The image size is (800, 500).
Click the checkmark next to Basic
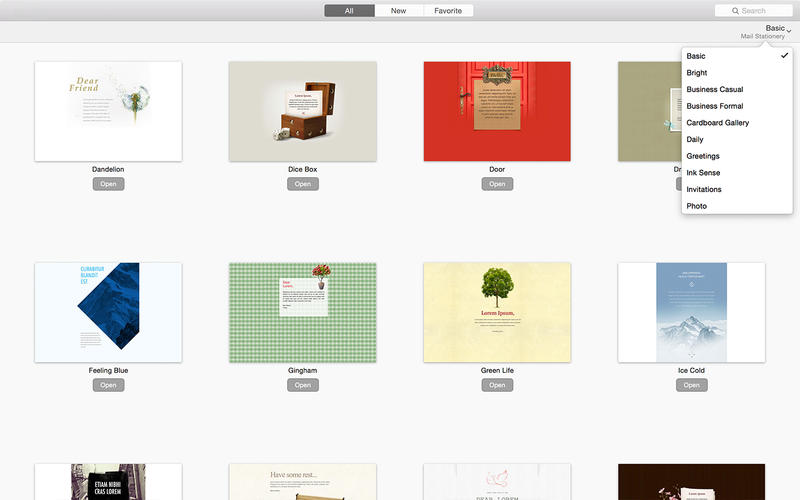(785, 55)
